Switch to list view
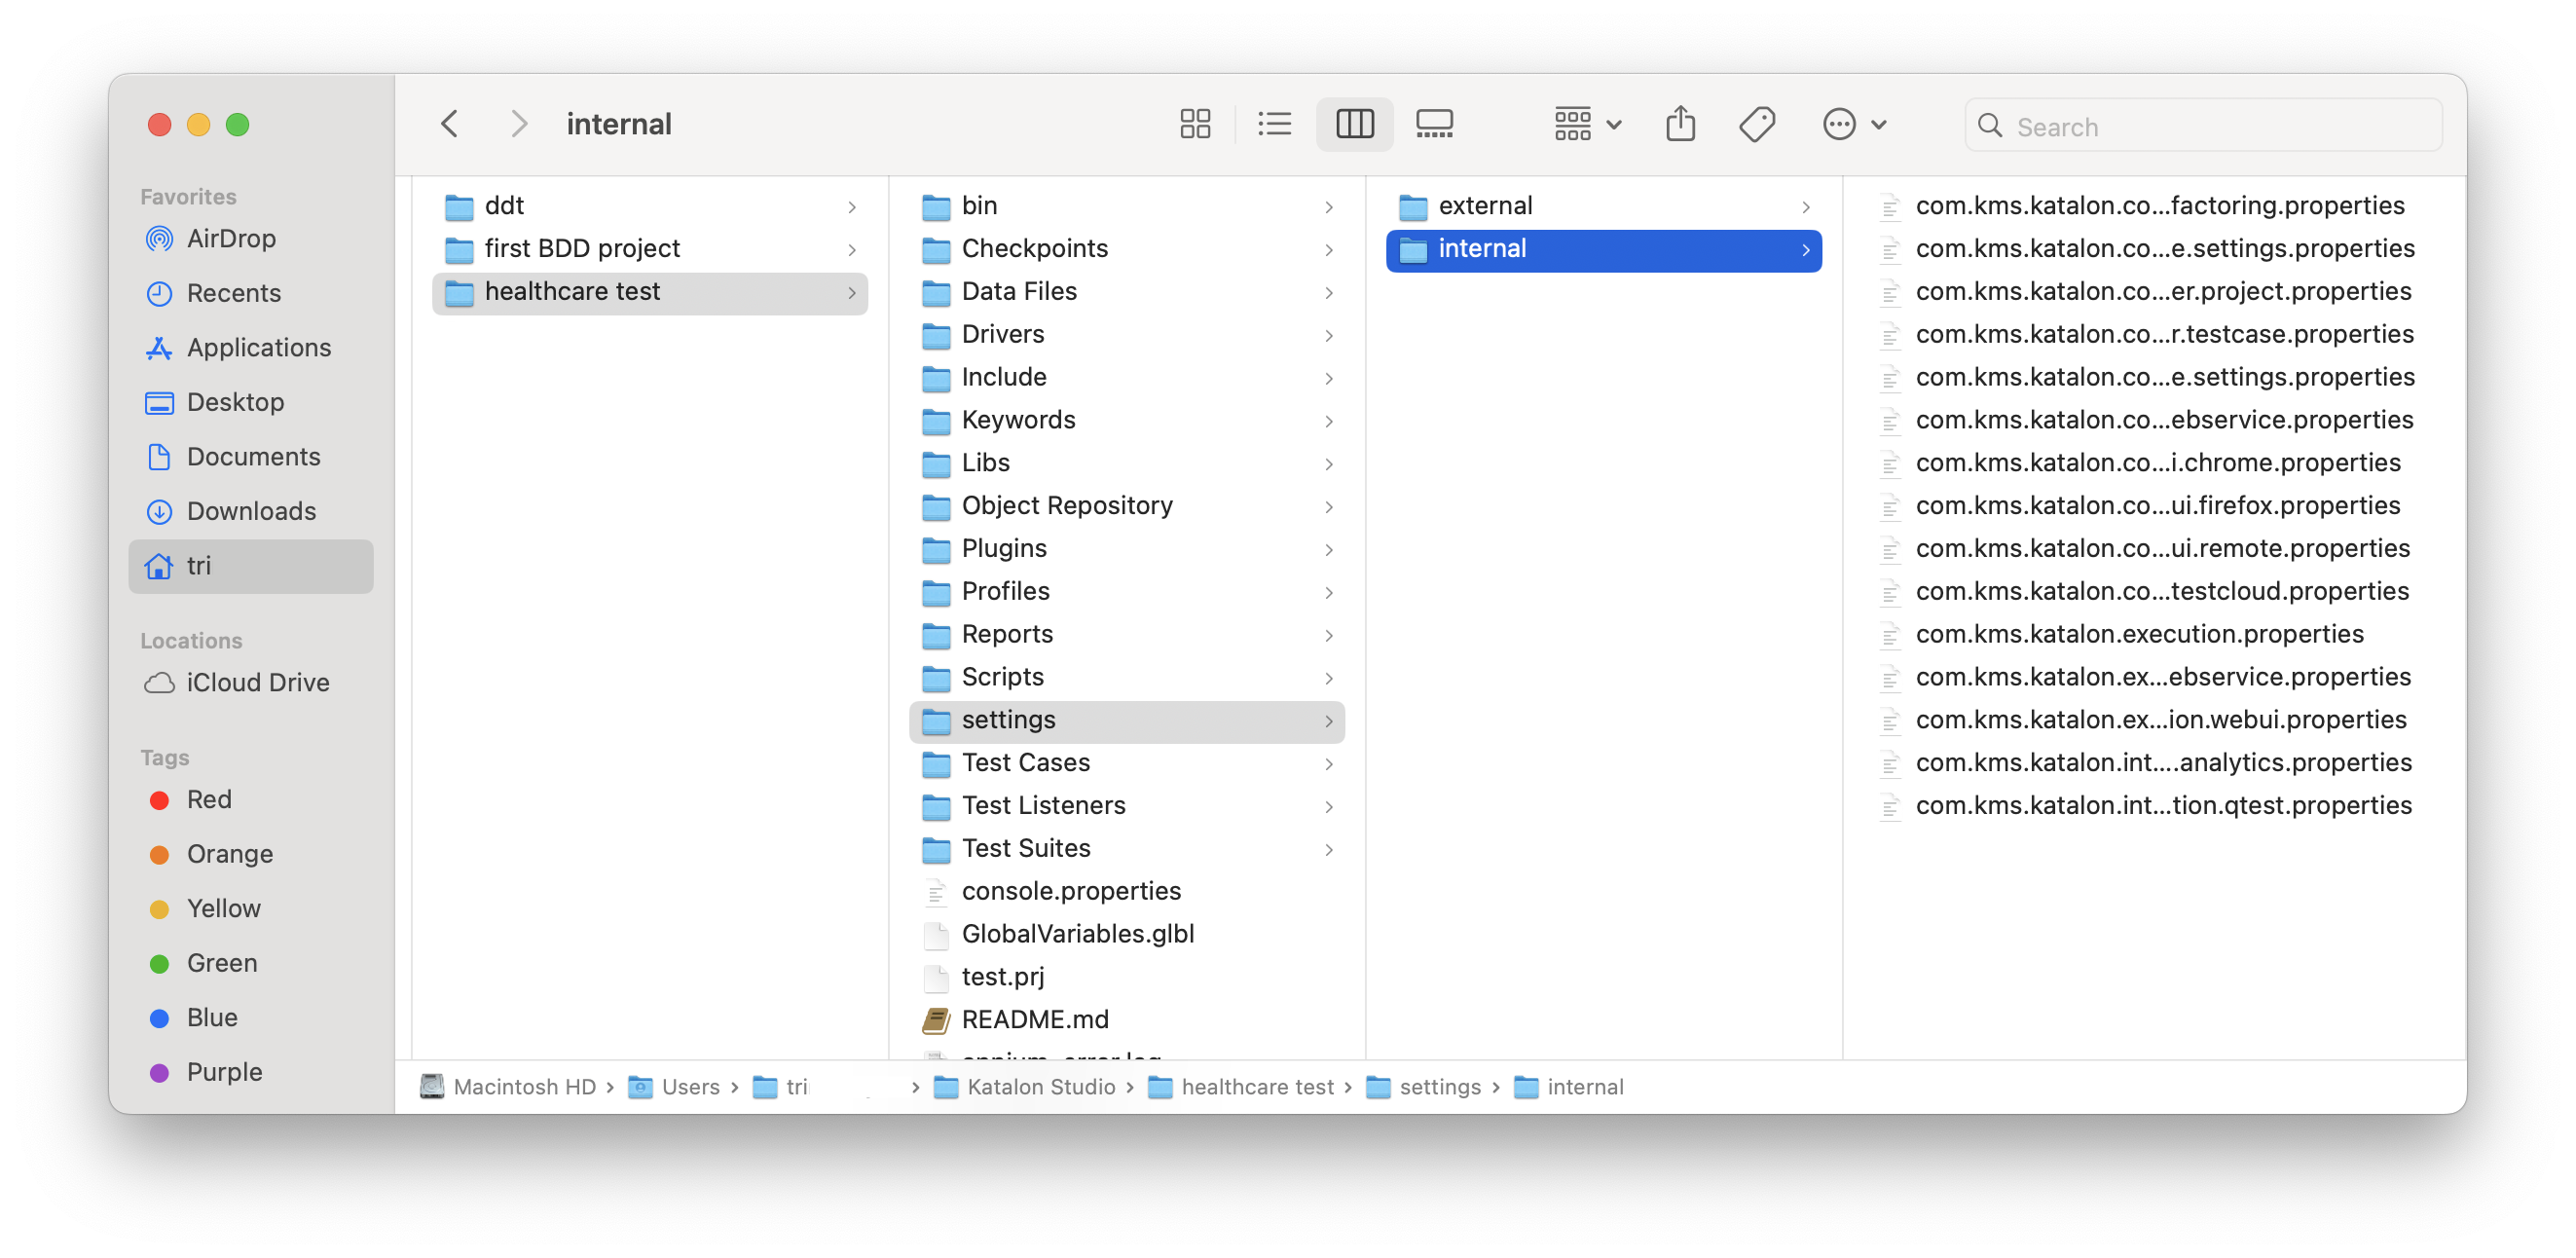This screenshot has height=1258, width=2576. tap(1274, 124)
